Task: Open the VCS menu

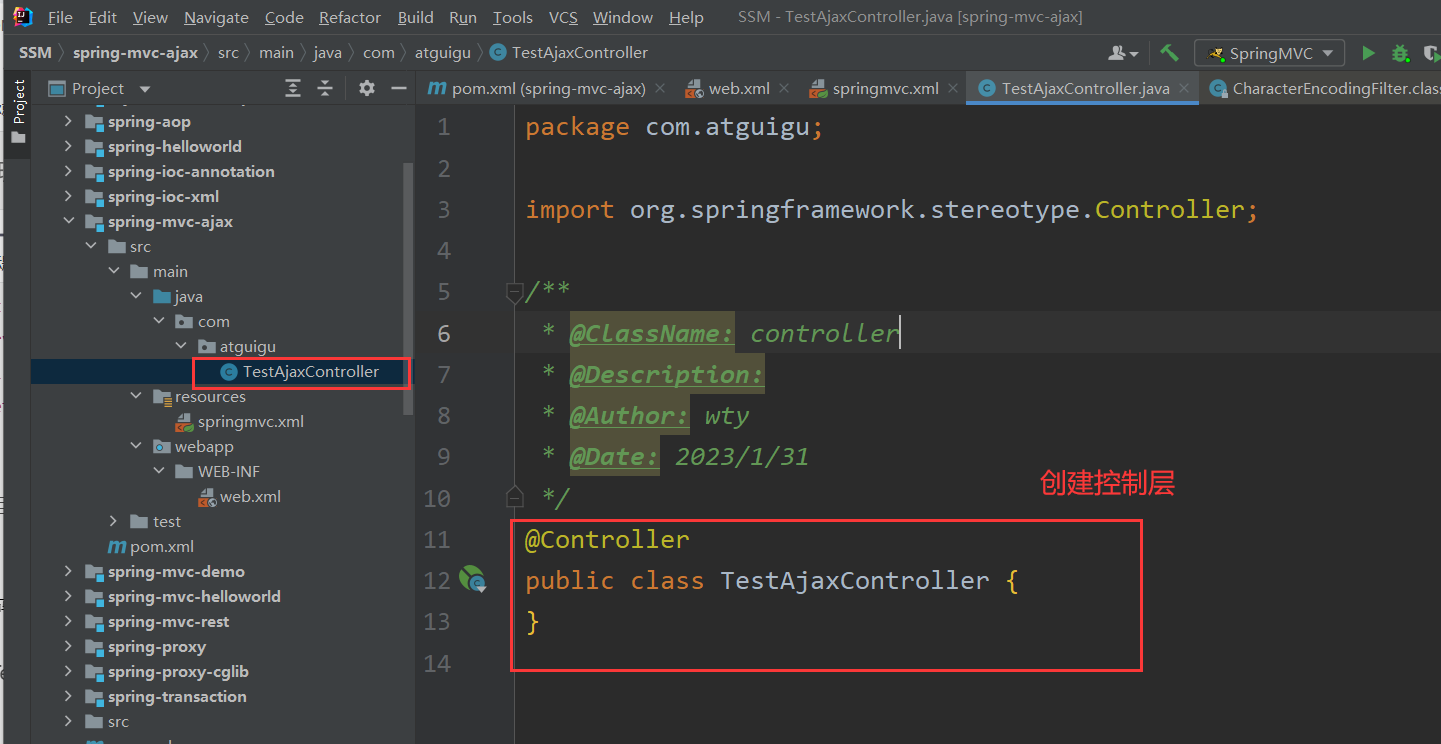Action: [563, 17]
